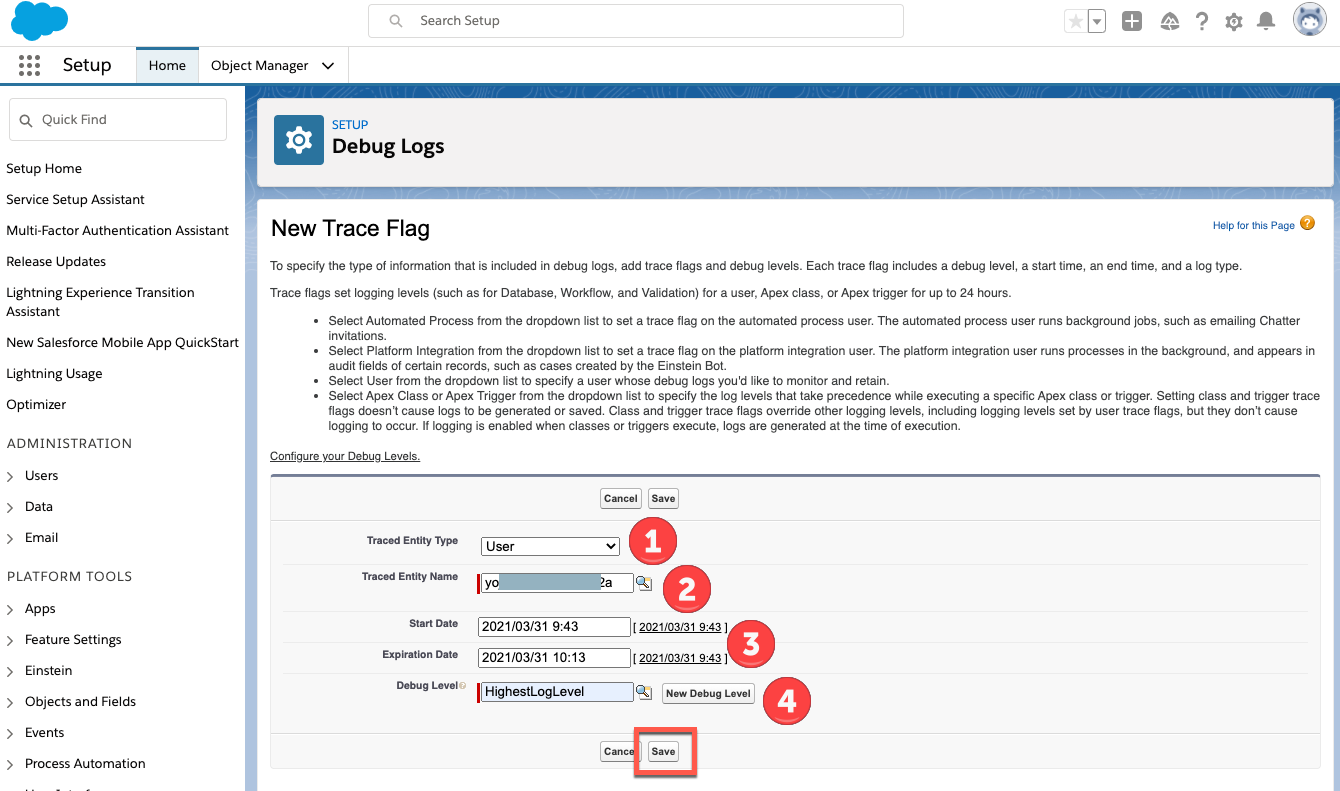This screenshot has height=791, width=1340.
Task: Click the Traced Entity Name lookup icon
Action: tap(644, 583)
